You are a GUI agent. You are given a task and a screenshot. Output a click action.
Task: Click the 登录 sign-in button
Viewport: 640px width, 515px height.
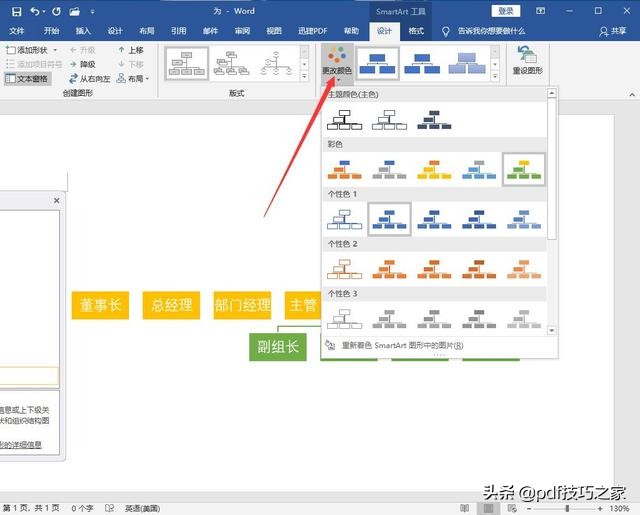[506, 11]
